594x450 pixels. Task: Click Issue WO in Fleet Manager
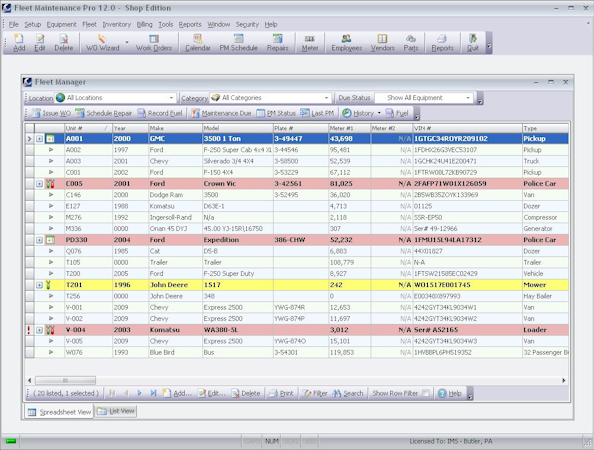tap(51, 113)
